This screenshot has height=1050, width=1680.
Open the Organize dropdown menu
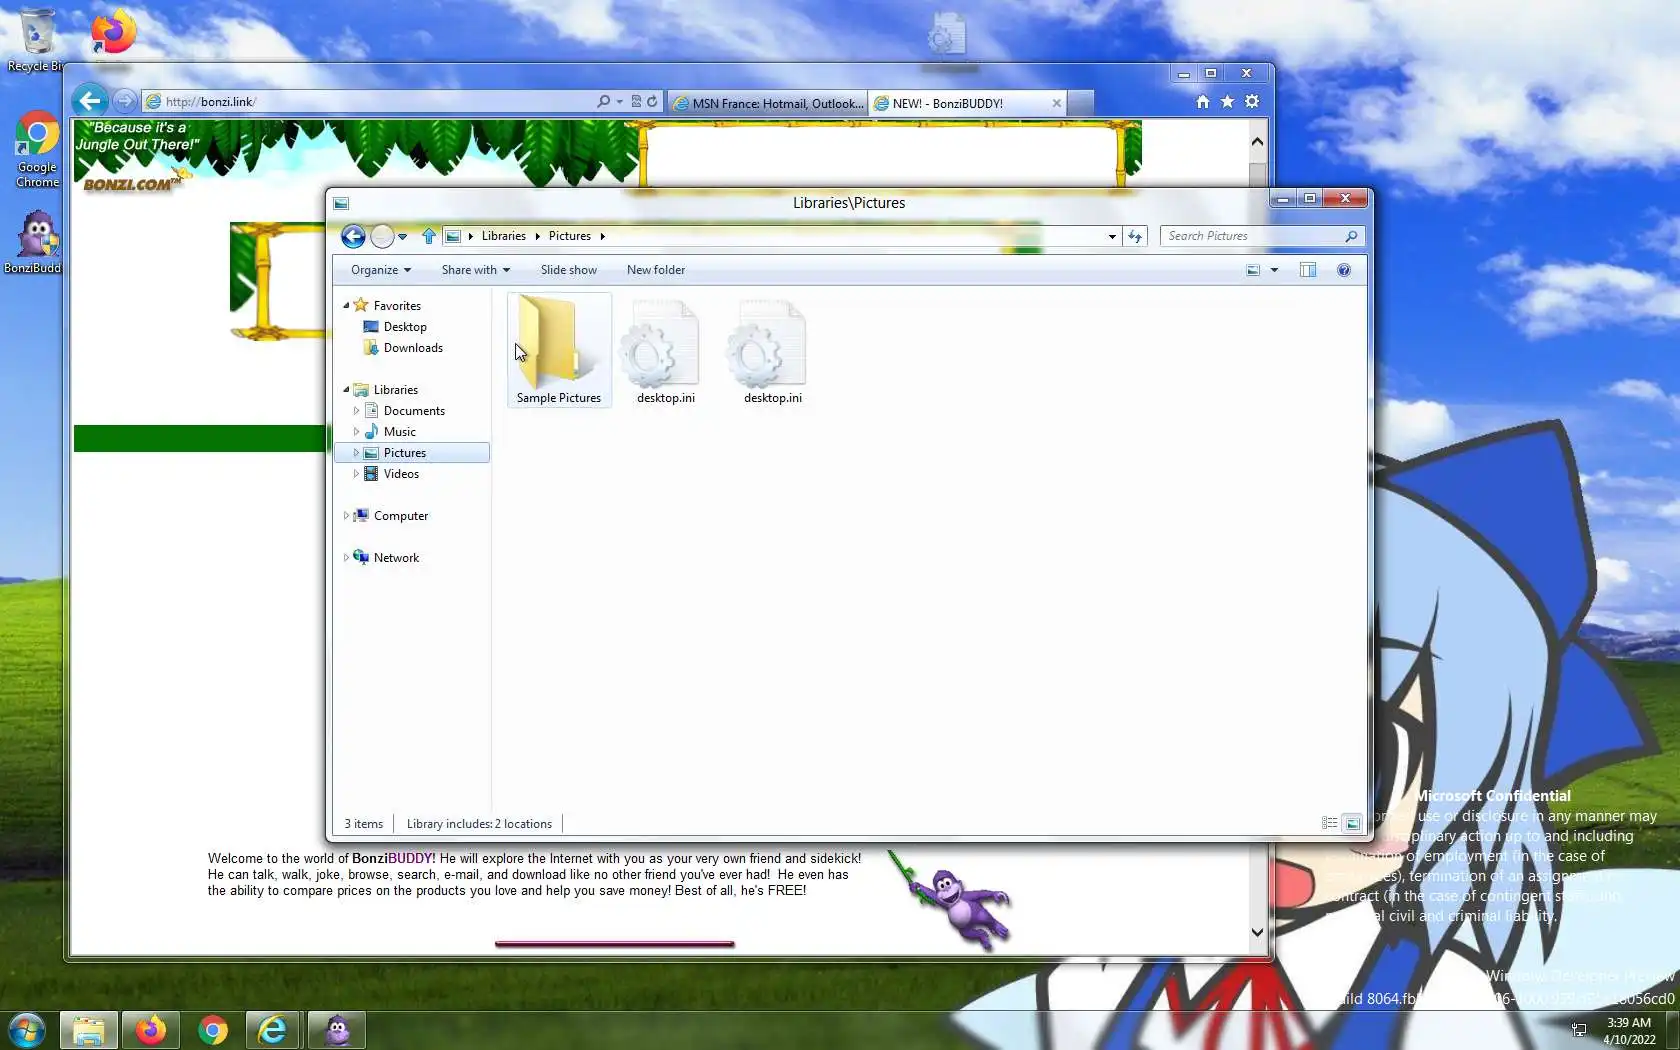coord(380,270)
